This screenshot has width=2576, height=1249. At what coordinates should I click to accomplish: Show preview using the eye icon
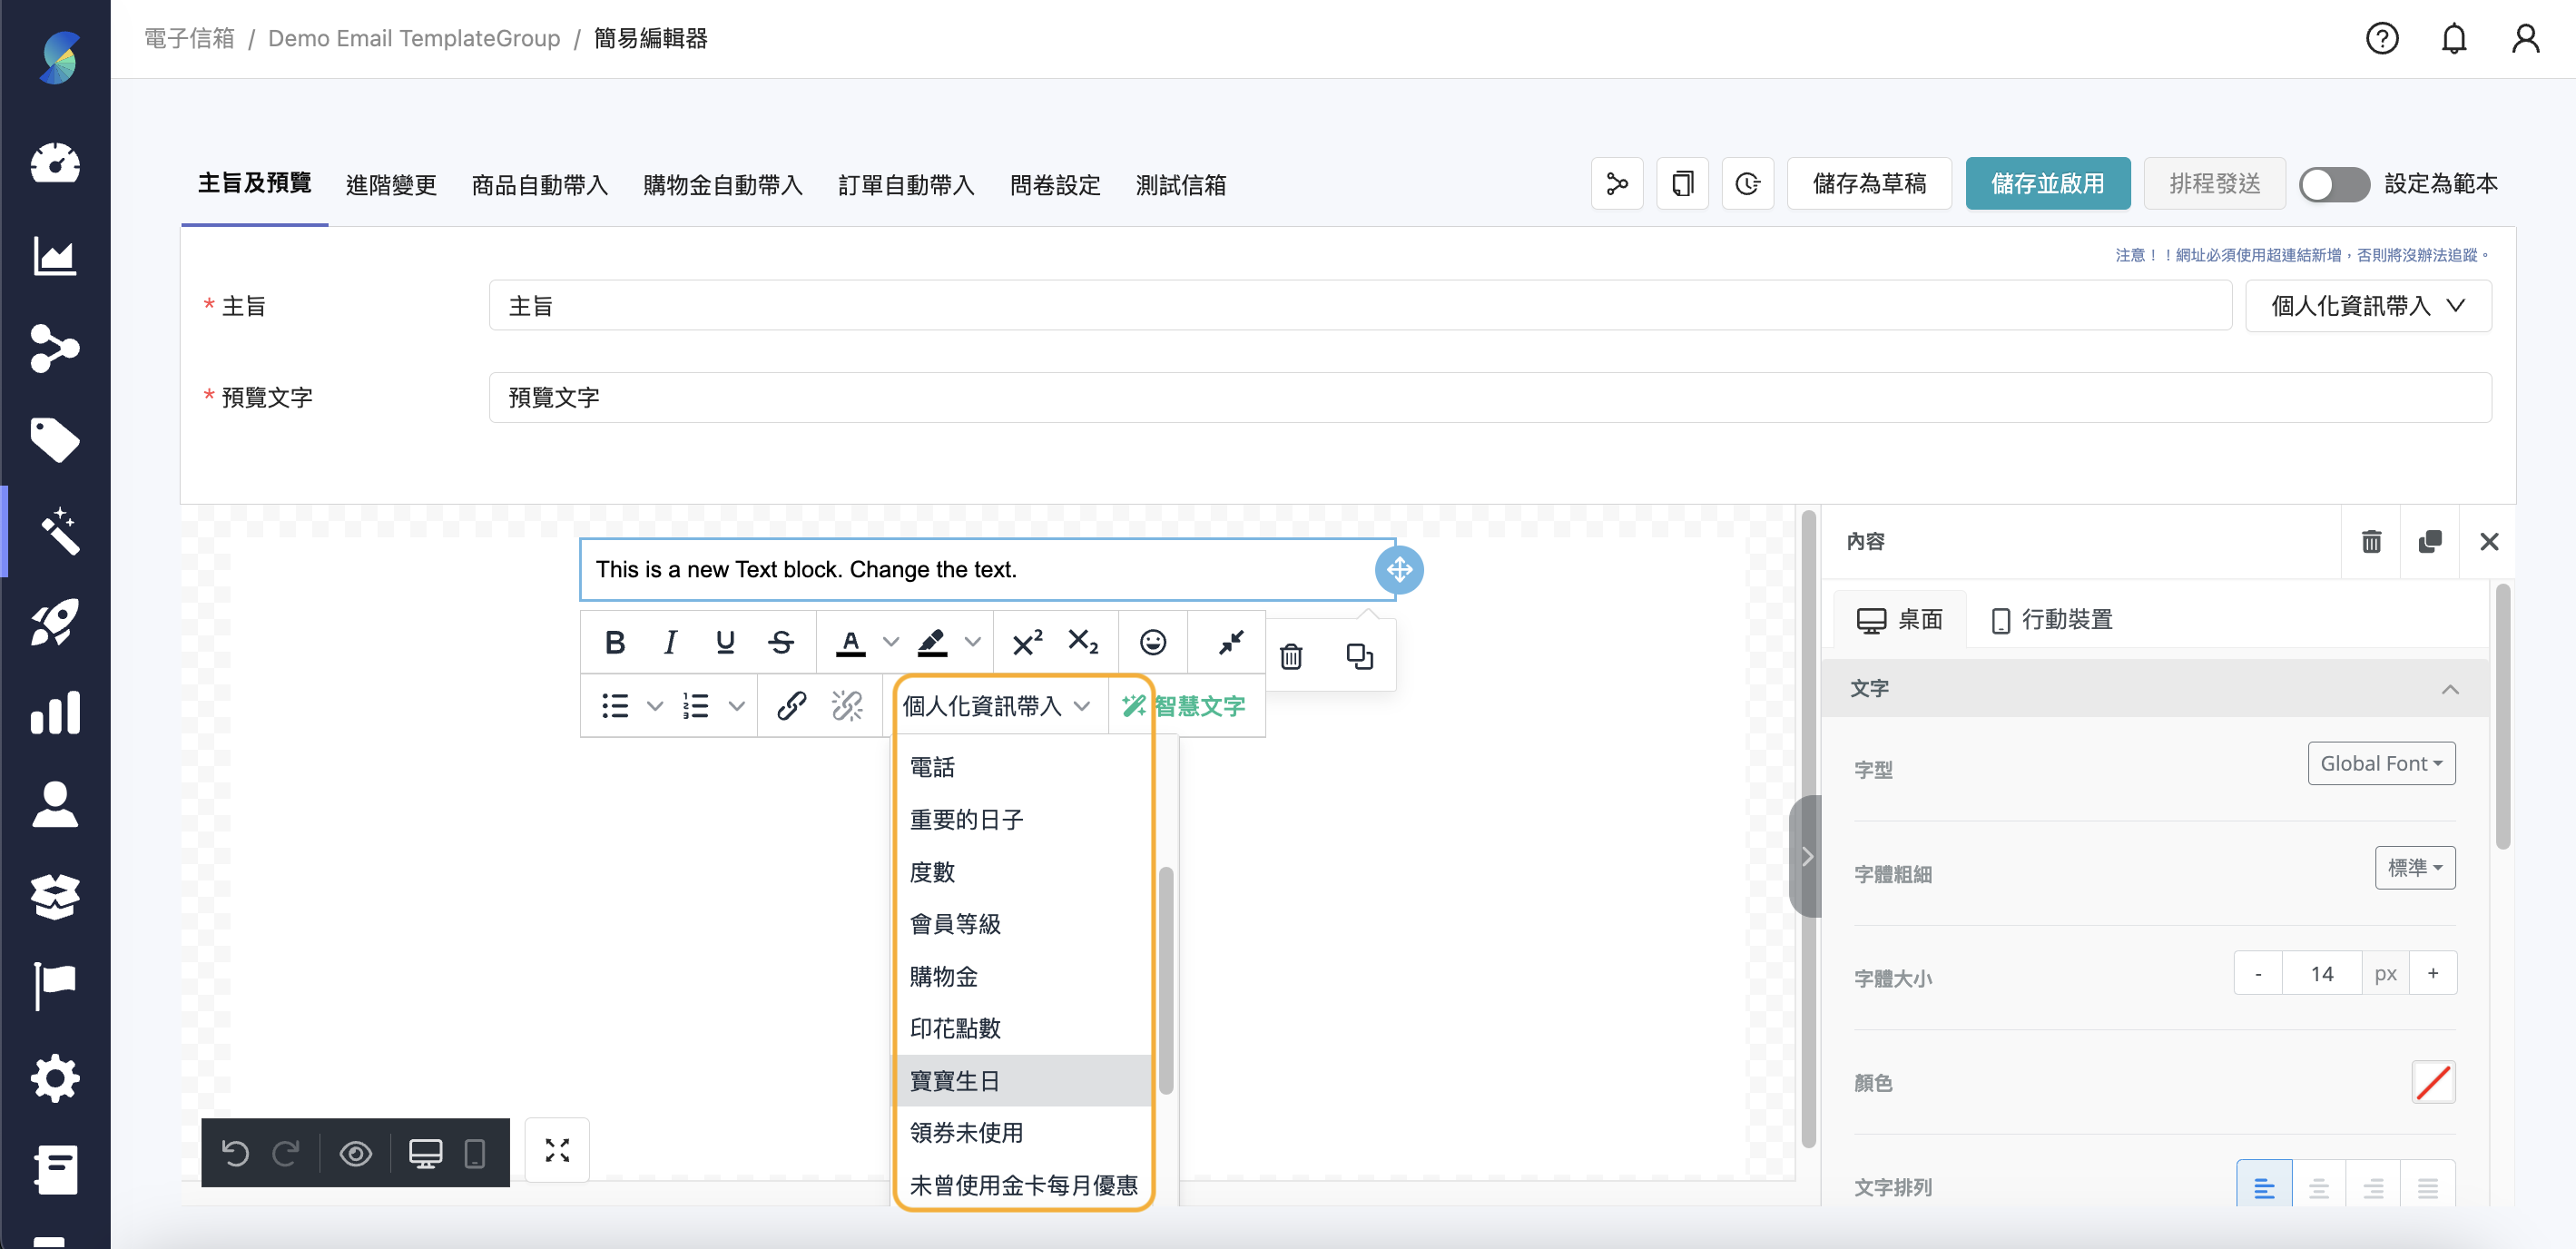coord(355,1152)
